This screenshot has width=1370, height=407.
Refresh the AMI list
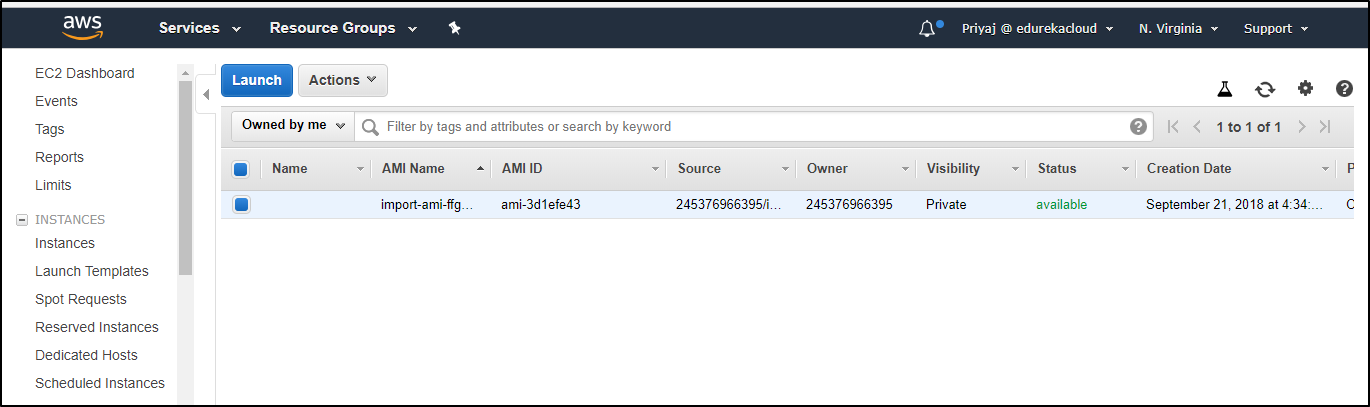pos(1265,89)
